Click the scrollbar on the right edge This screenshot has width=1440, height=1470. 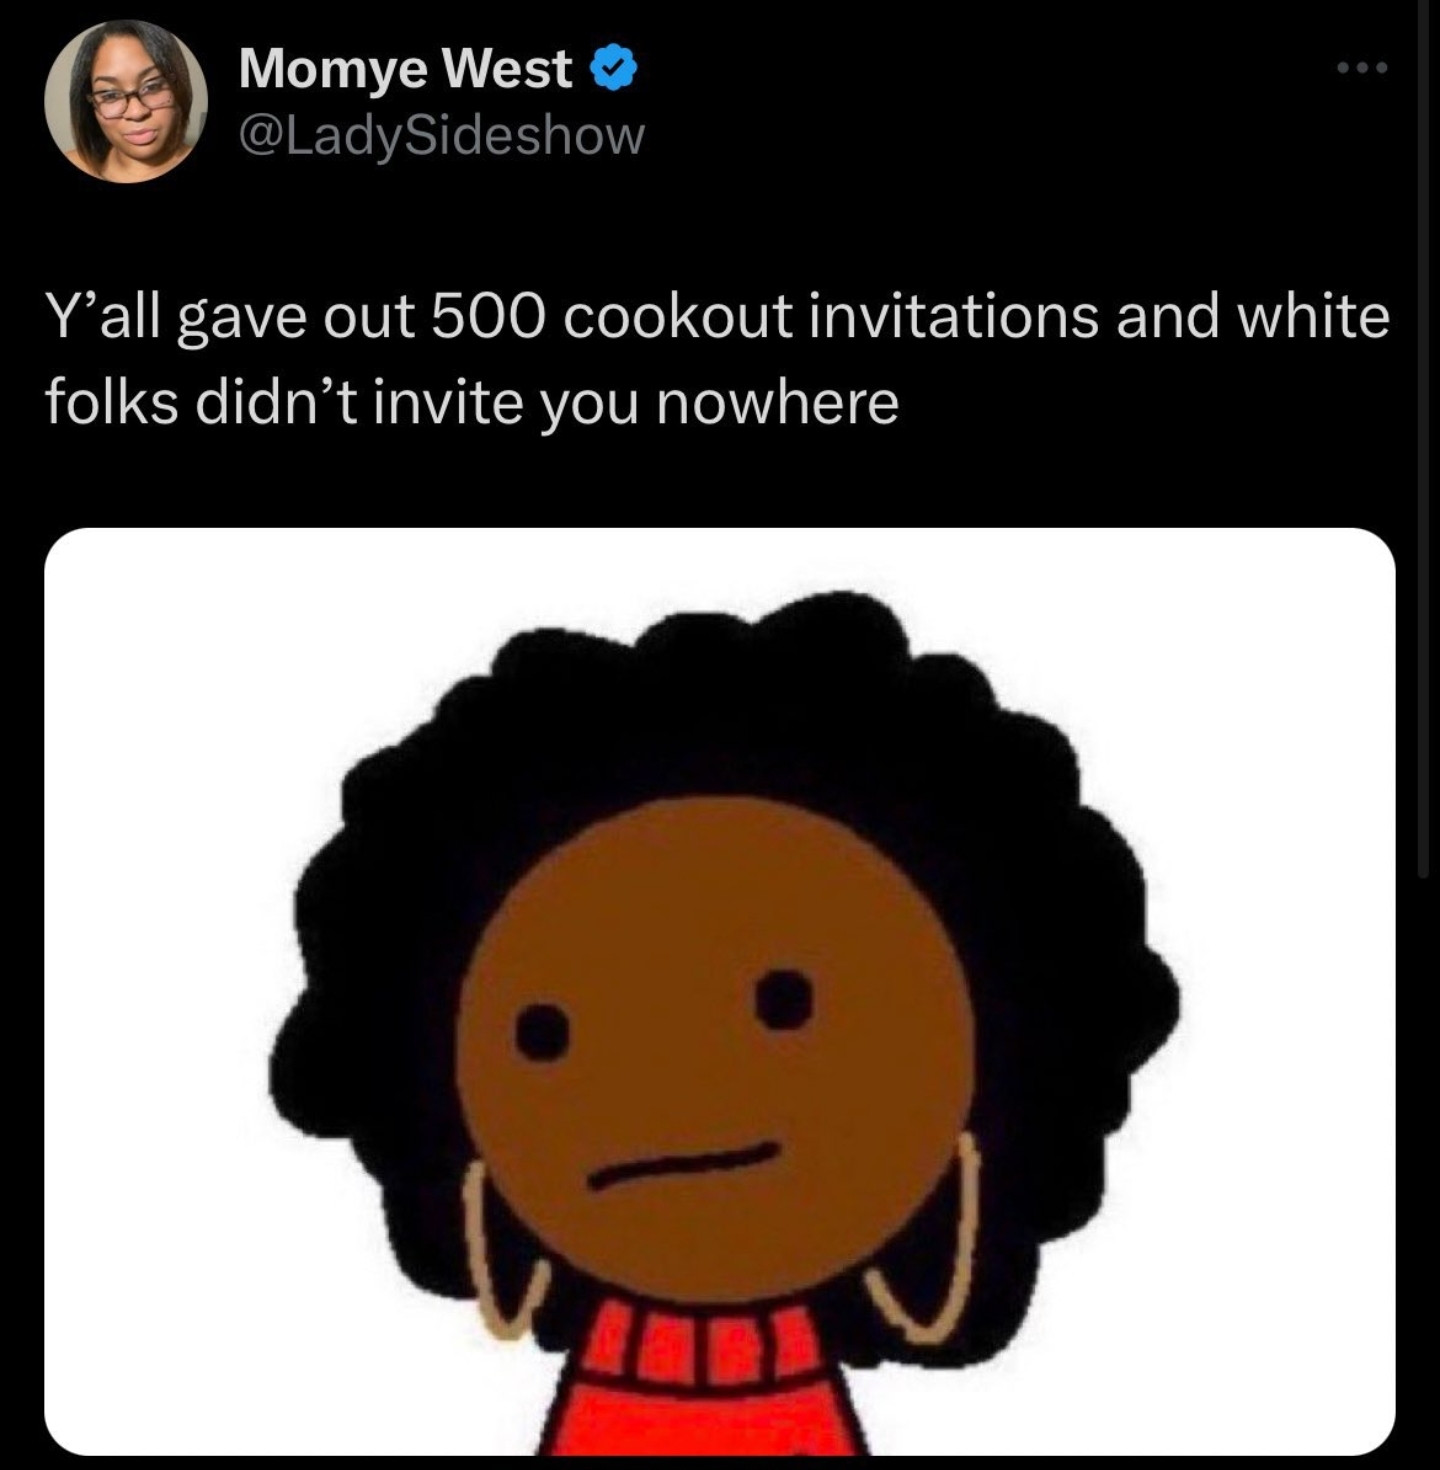pyautogui.click(x=1424, y=440)
